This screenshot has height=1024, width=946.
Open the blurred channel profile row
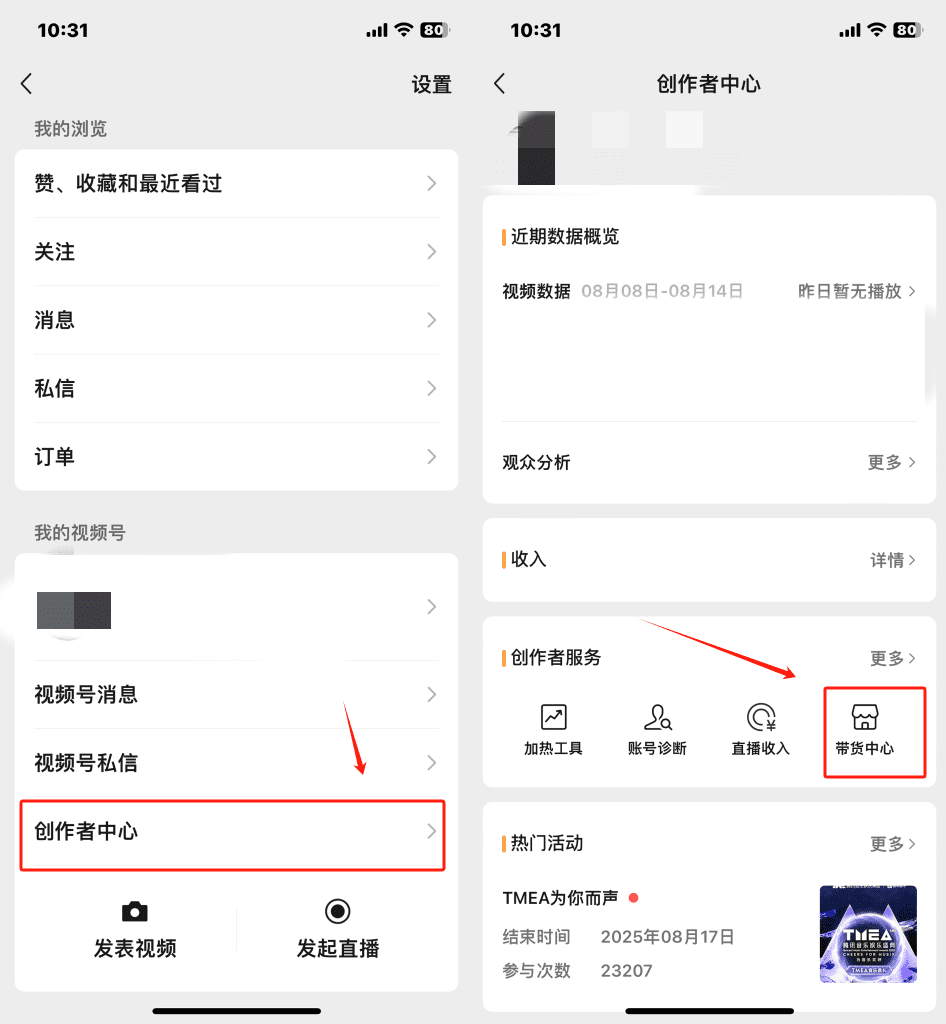tap(236, 607)
